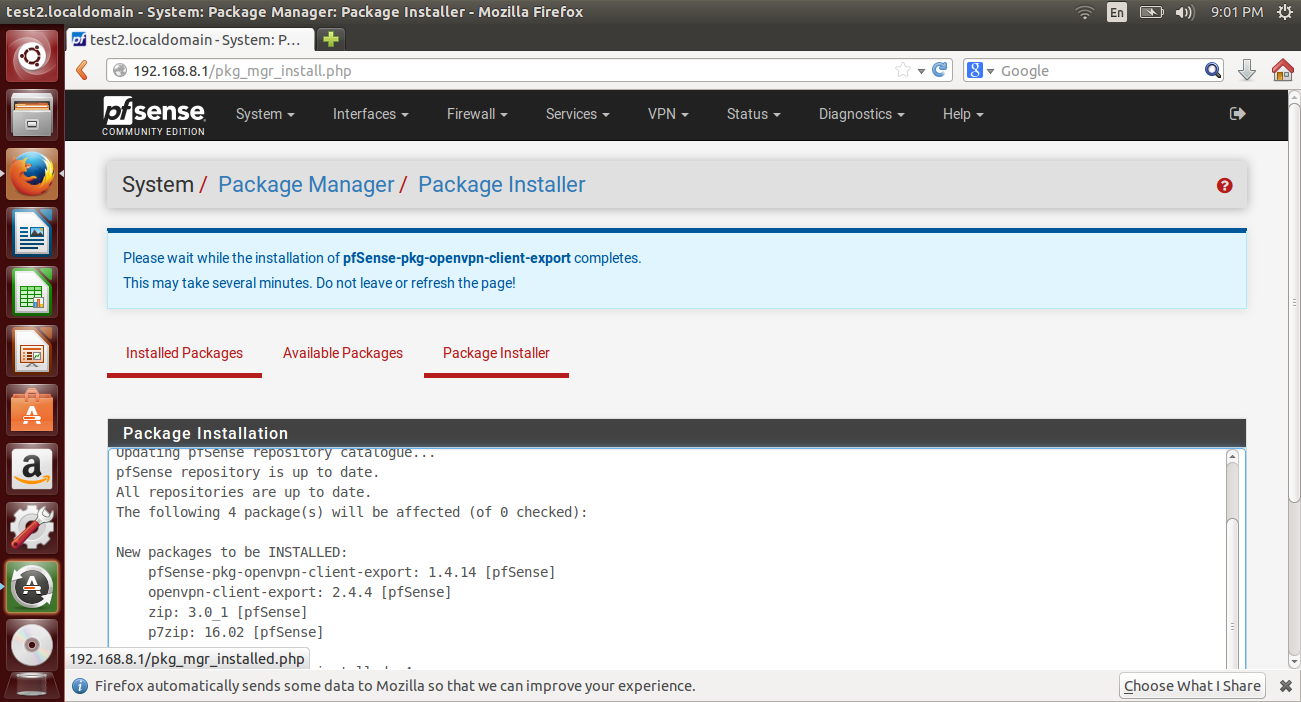Go back with the browser back arrow
The image size is (1301, 702).
tap(83, 70)
